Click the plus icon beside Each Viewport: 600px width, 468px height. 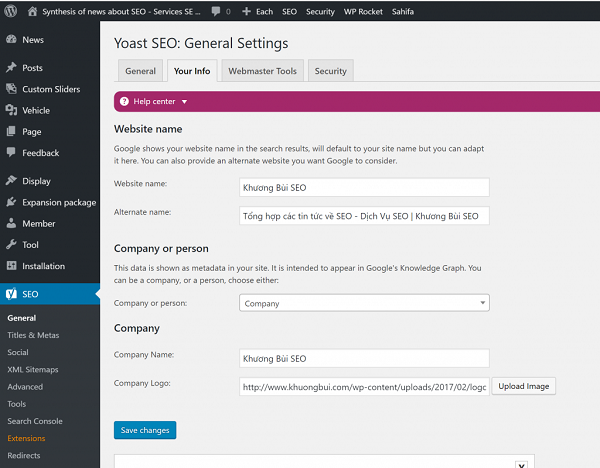[x=246, y=11]
